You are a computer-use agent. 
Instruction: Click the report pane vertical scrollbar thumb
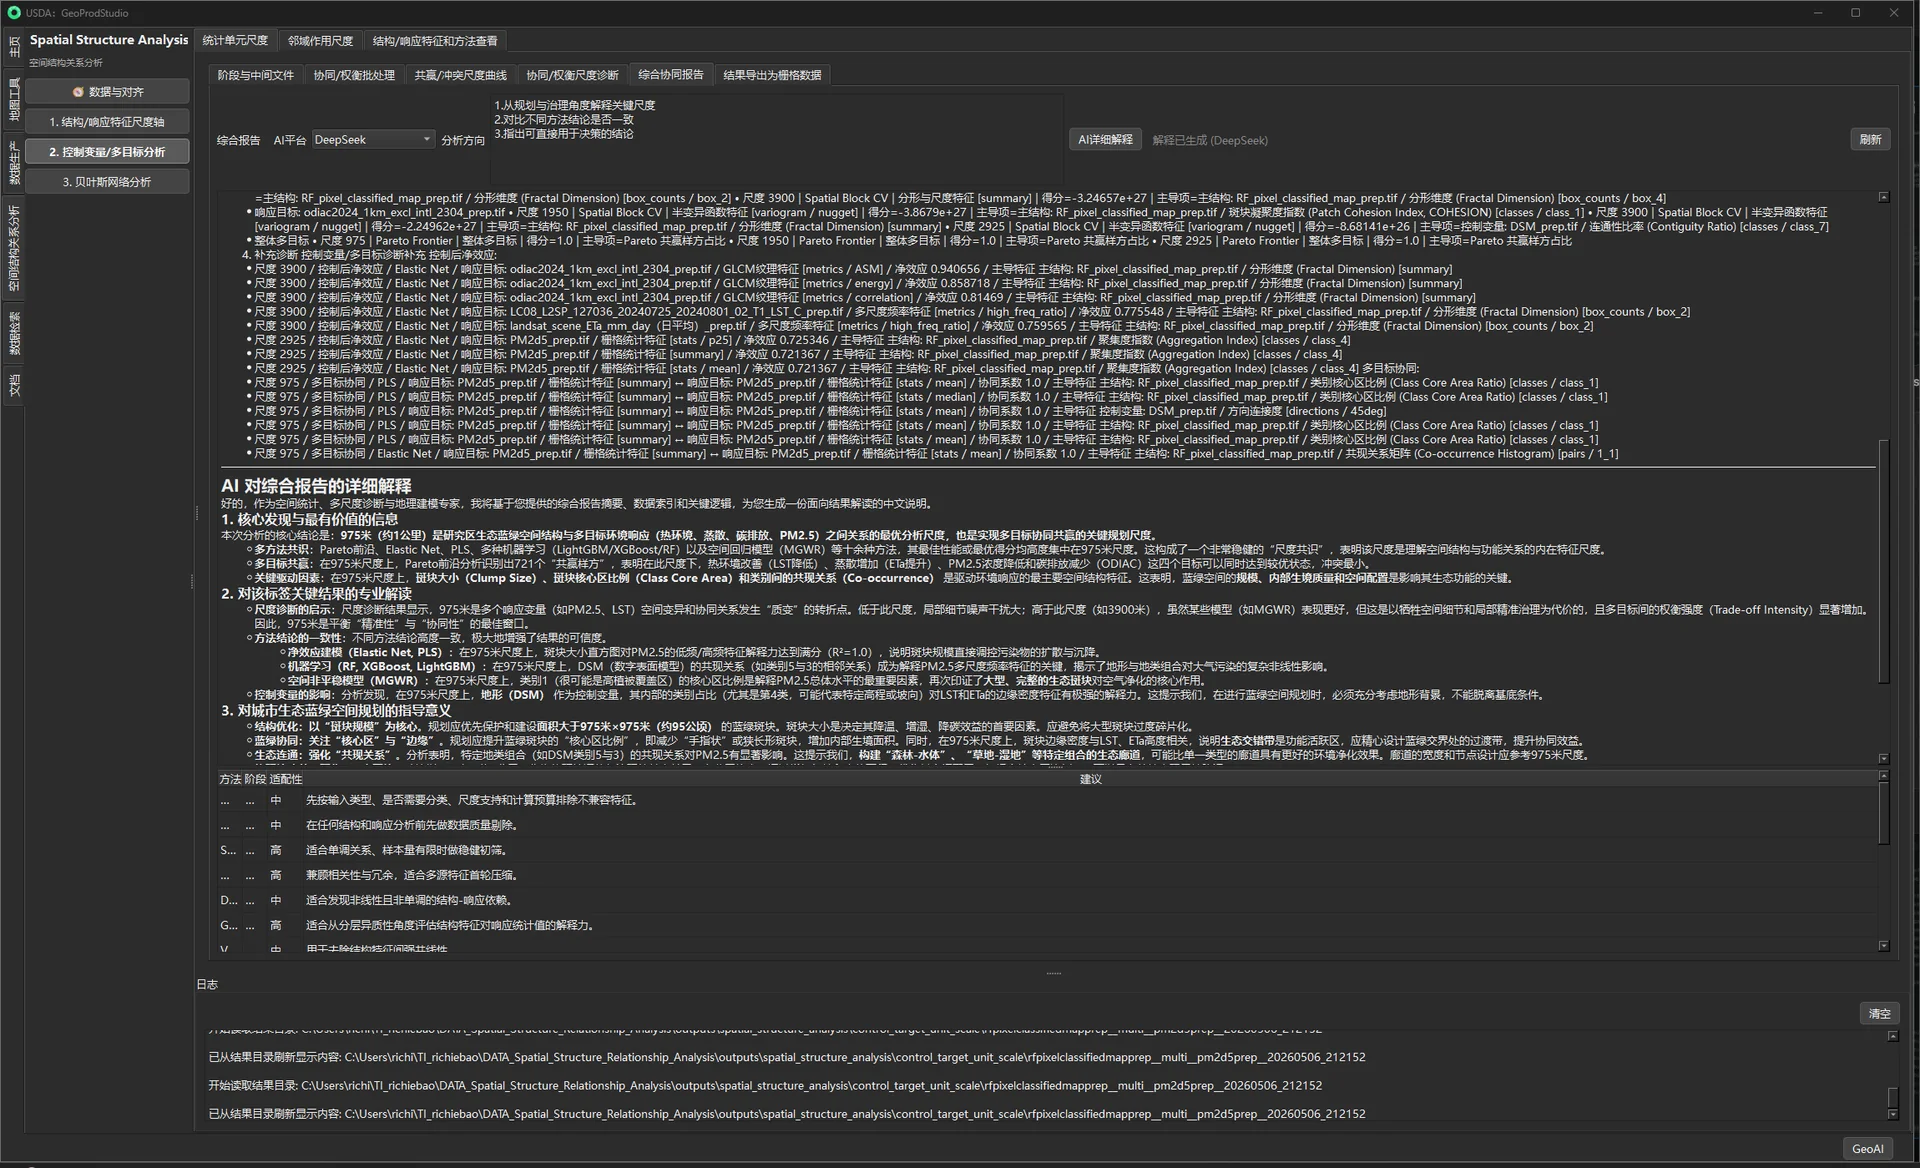[x=1884, y=562]
